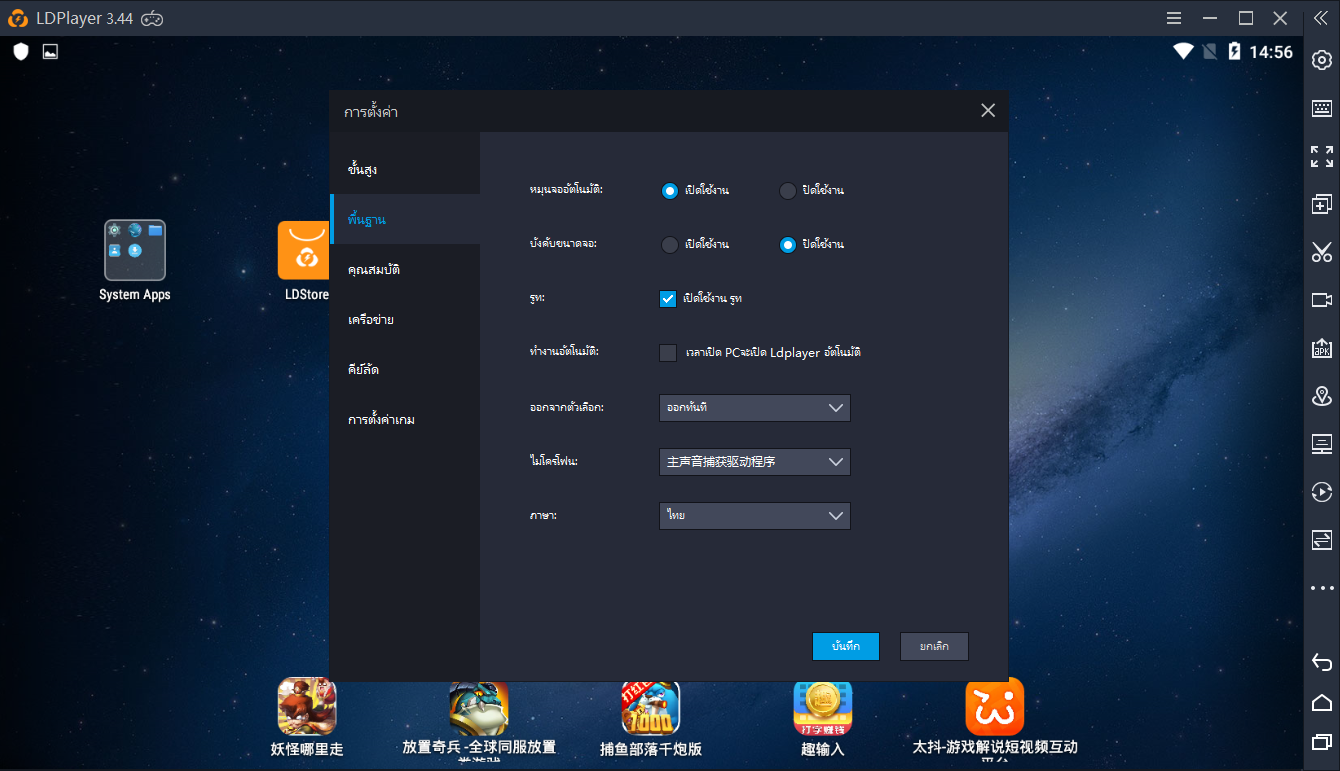This screenshot has height=771, width=1340.
Task: Select disable radio for หมุนจออัตโนมัติ
Action: [788, 191]
